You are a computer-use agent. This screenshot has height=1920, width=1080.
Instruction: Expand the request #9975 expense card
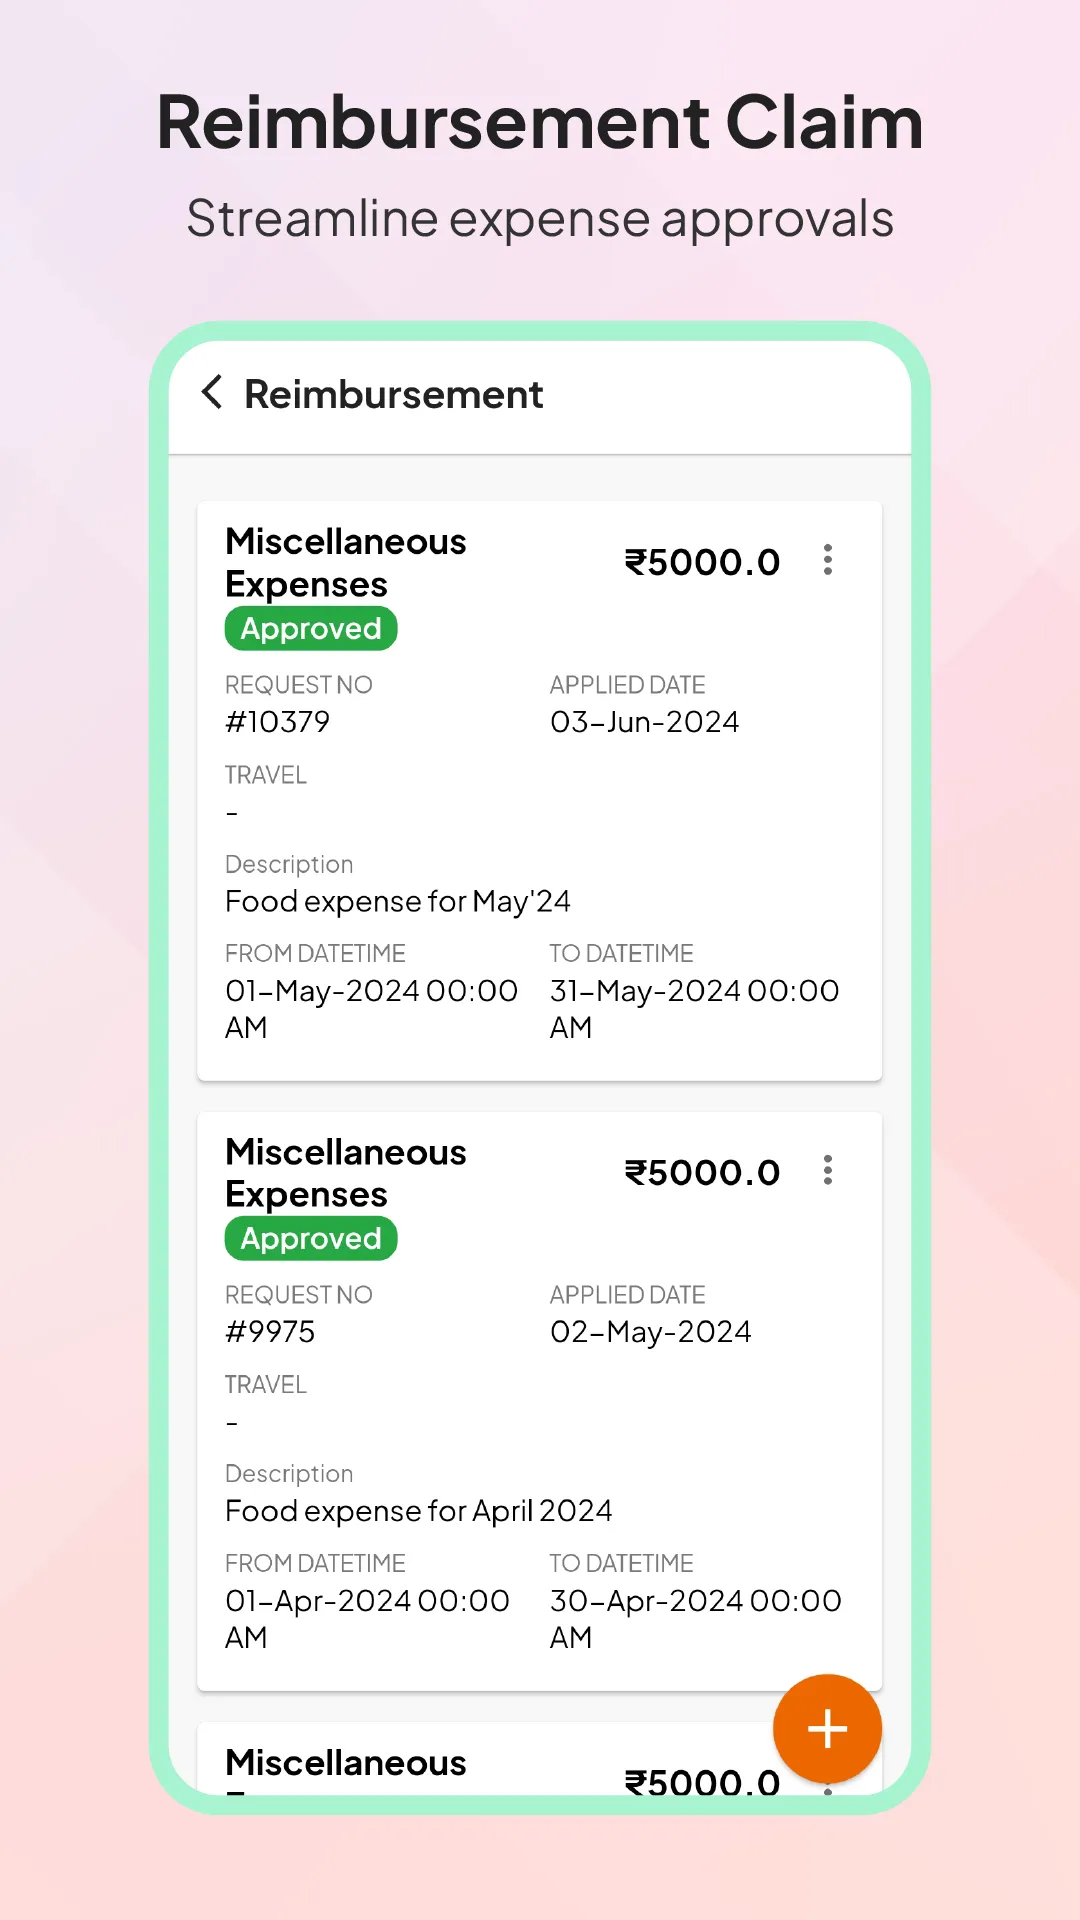pos(540,1400)
